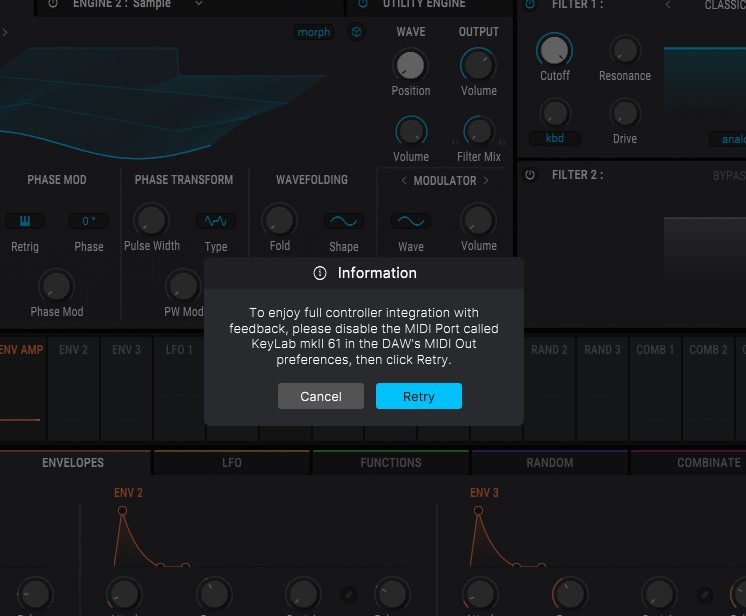Click the Wavefolding Shape sine icon

(x=343, y=221)
